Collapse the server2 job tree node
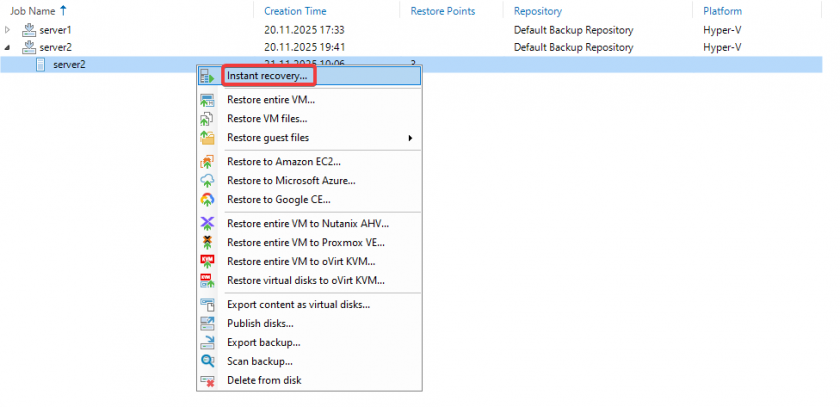 tap(8, 47)
